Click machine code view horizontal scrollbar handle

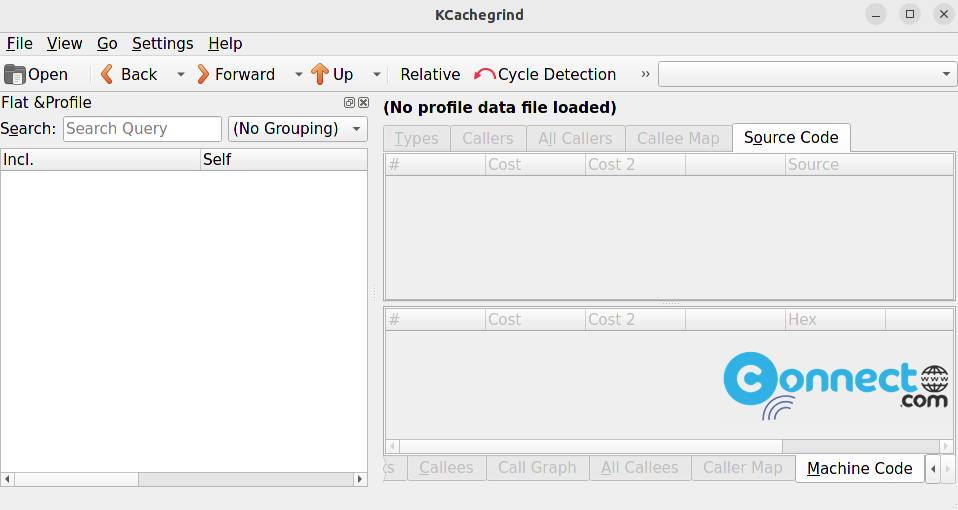[591, 446]
